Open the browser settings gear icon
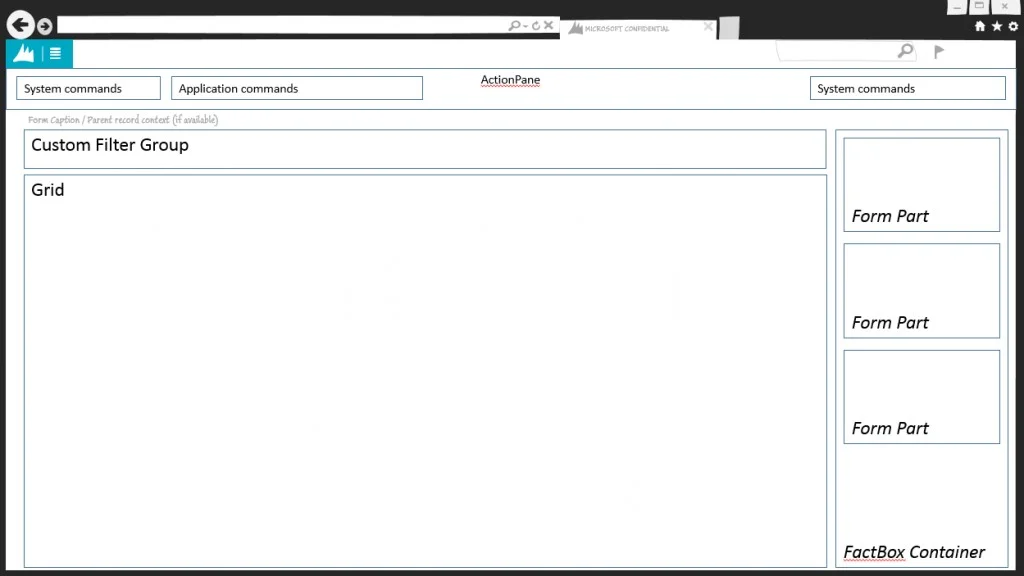 [1013, 26]
